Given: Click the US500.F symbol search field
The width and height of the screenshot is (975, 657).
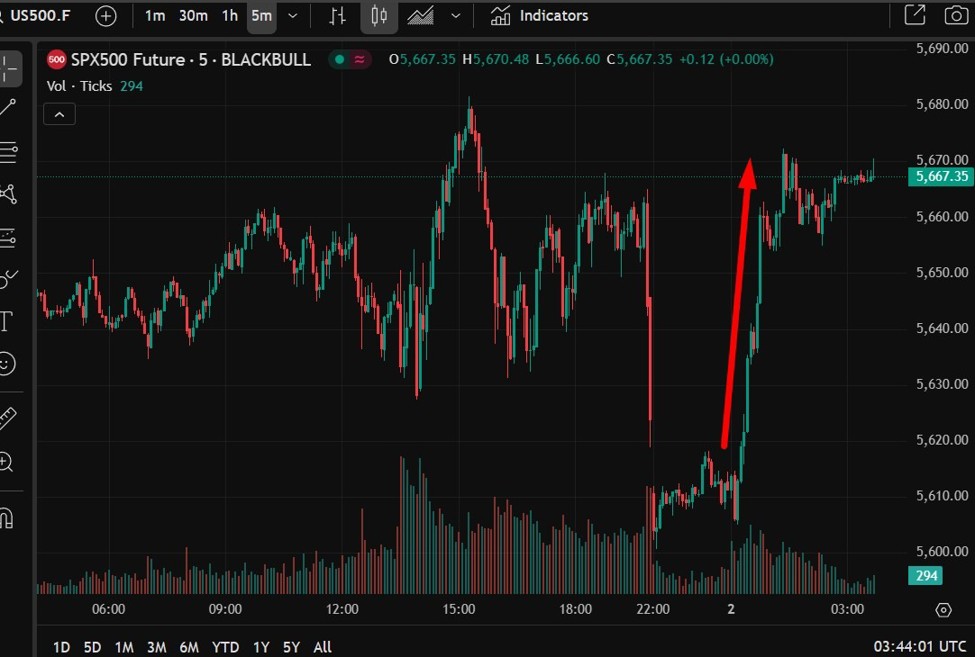Looking at the screenshot, I should click(39, 16).
